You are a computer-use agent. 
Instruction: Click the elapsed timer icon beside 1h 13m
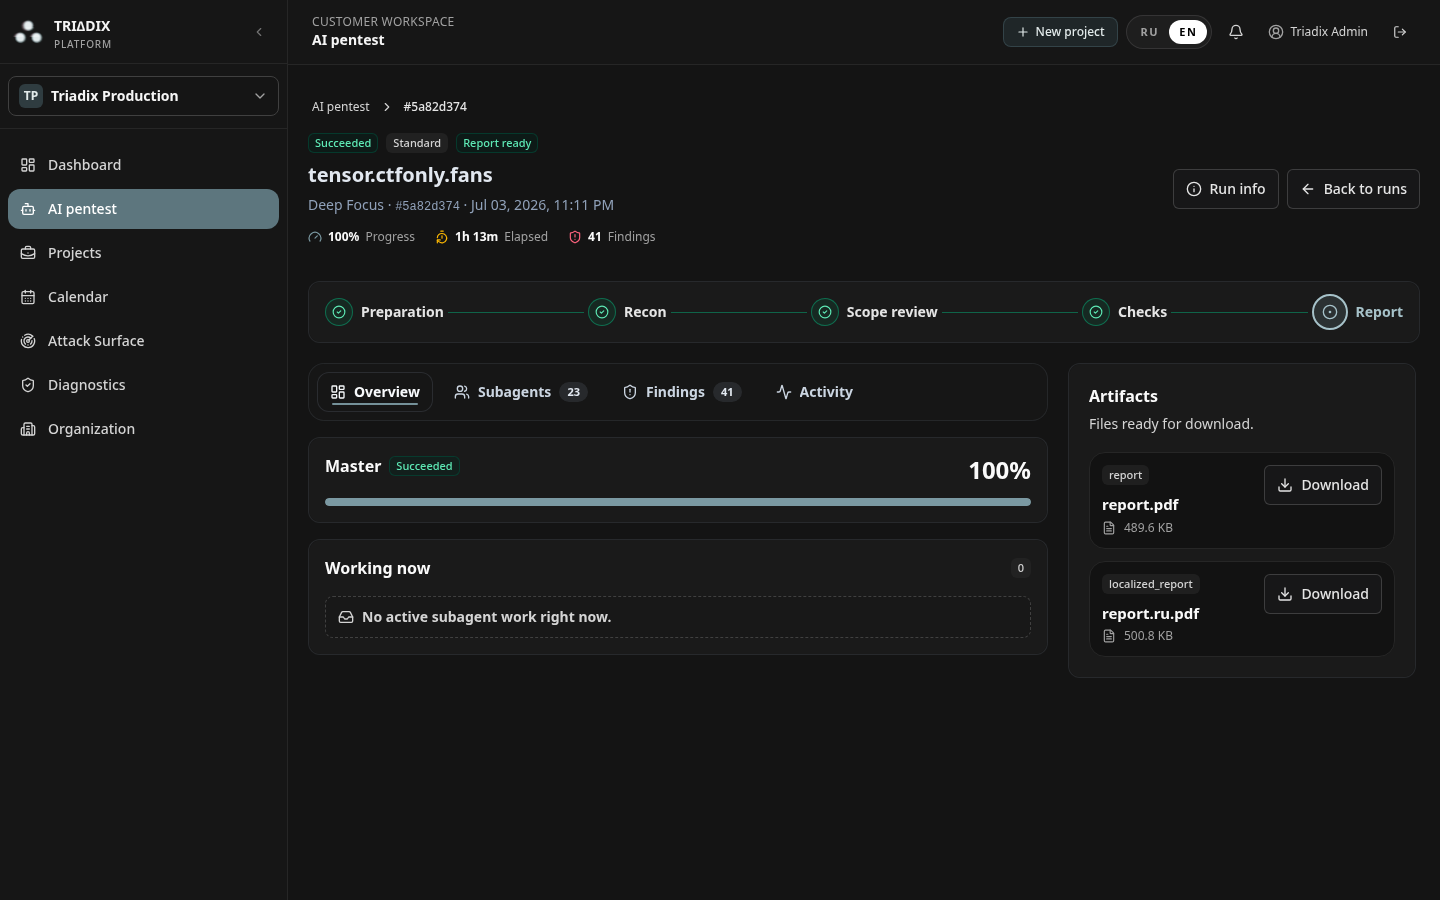click(442, 237)
